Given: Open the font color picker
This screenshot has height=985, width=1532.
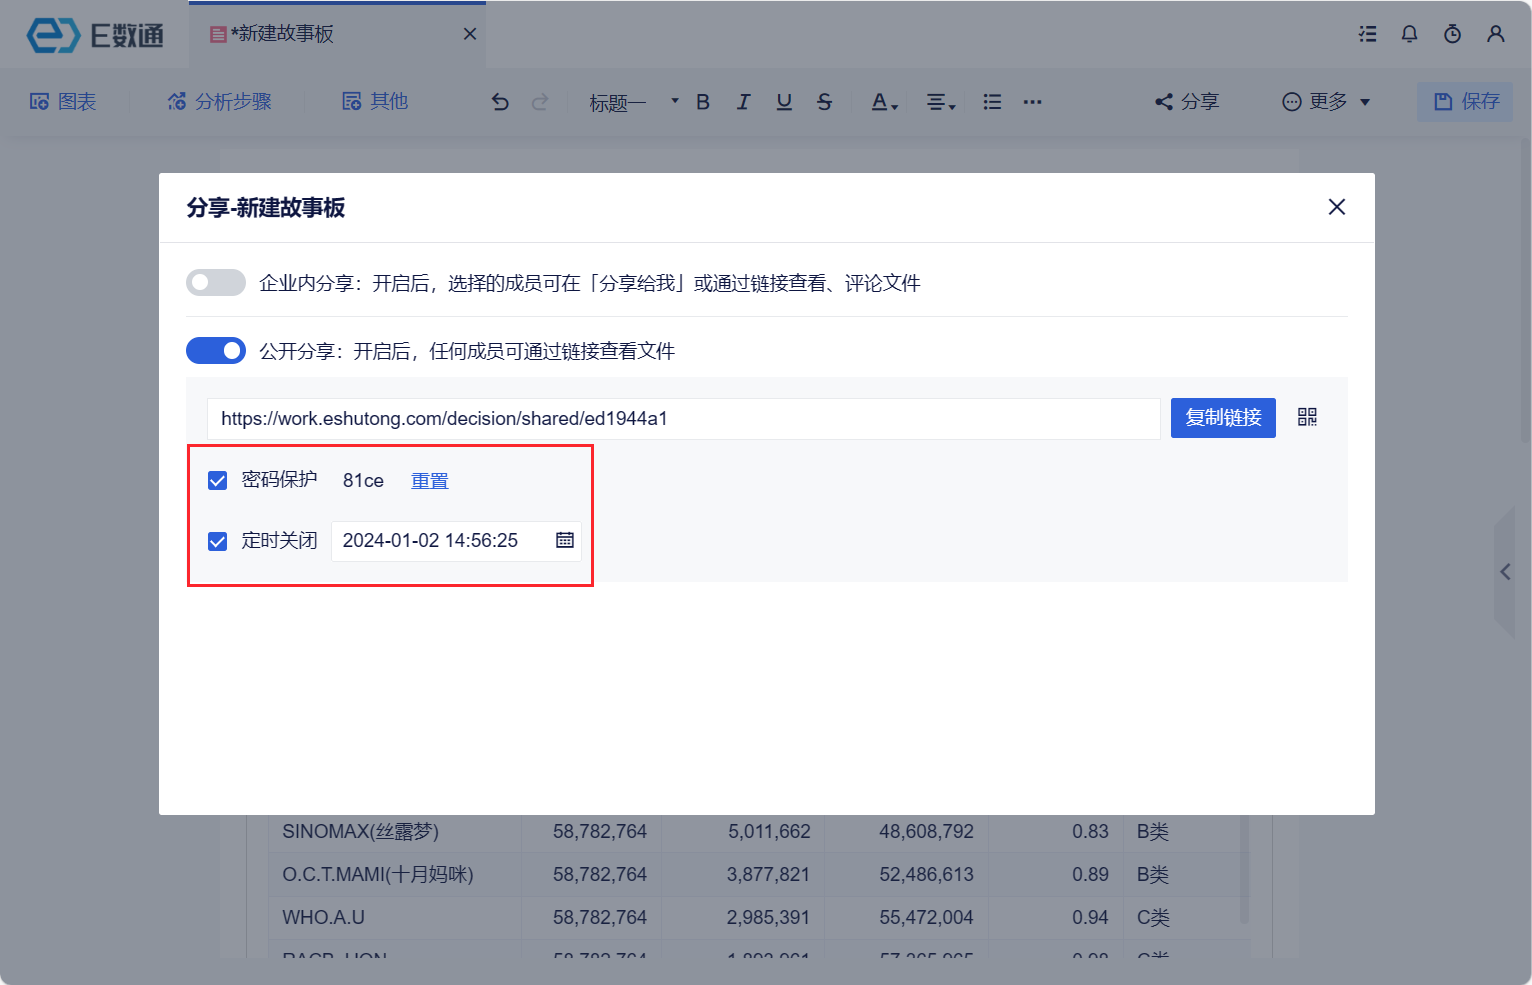Looking at the screenshot, I should [x=885, y=102].
